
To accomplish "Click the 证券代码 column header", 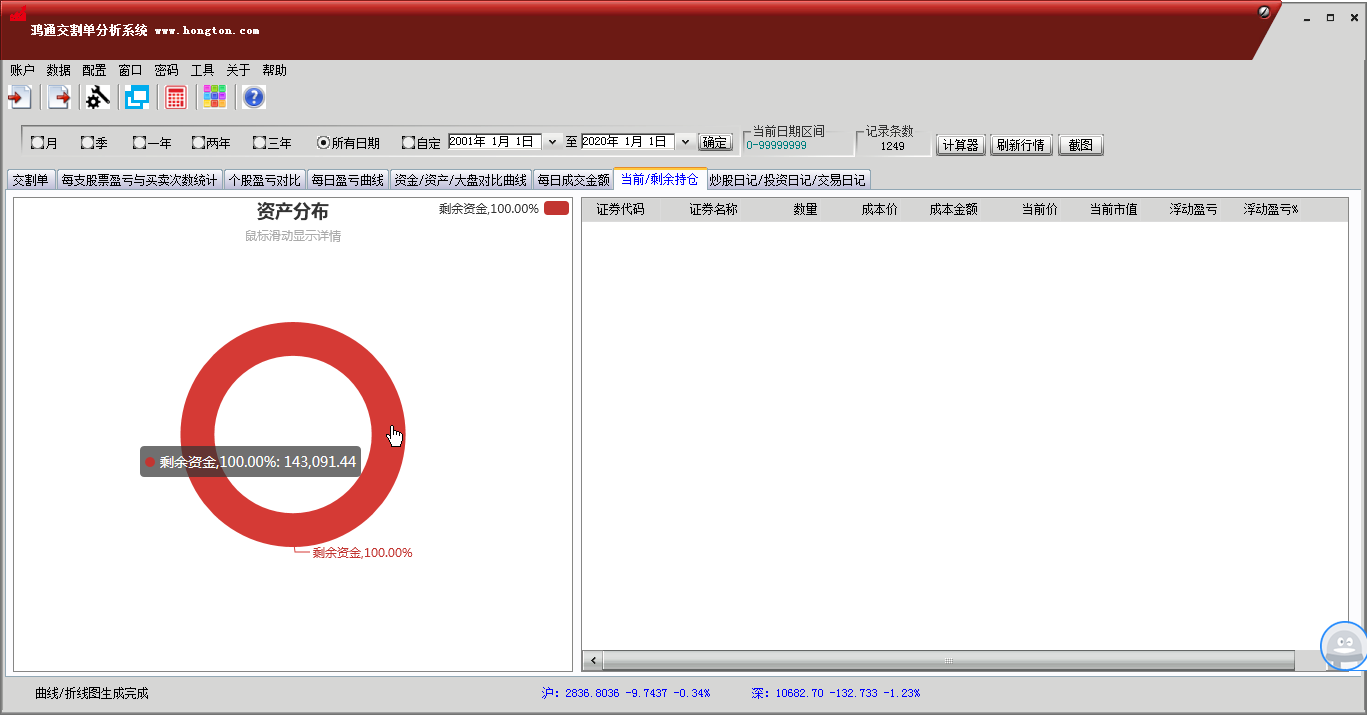I will coord(620,210).
